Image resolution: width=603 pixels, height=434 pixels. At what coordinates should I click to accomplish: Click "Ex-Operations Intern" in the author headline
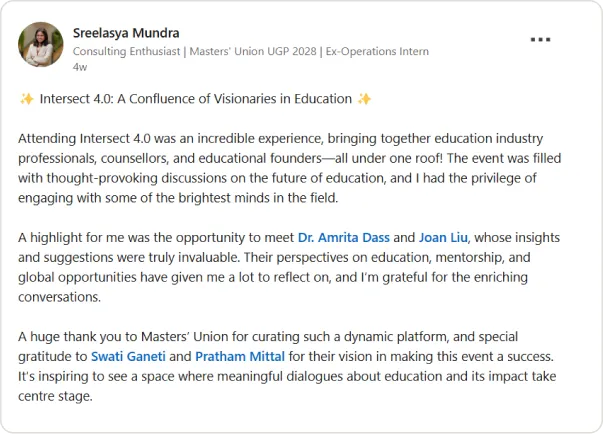click(x=378, y=52)
